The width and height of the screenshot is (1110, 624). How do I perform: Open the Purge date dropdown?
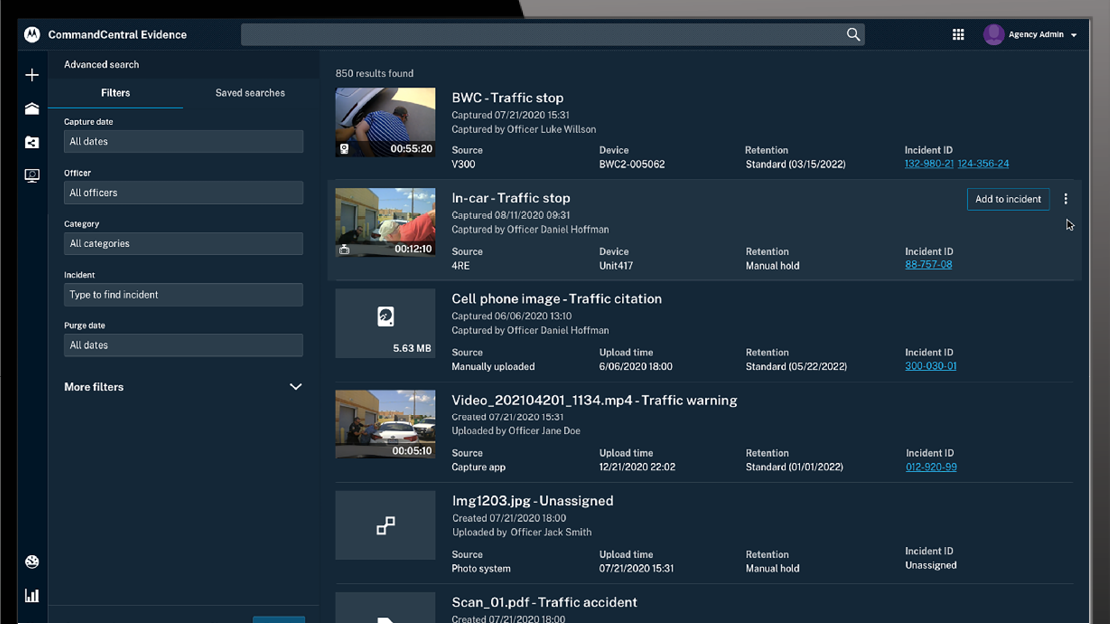tap(183, 345)
